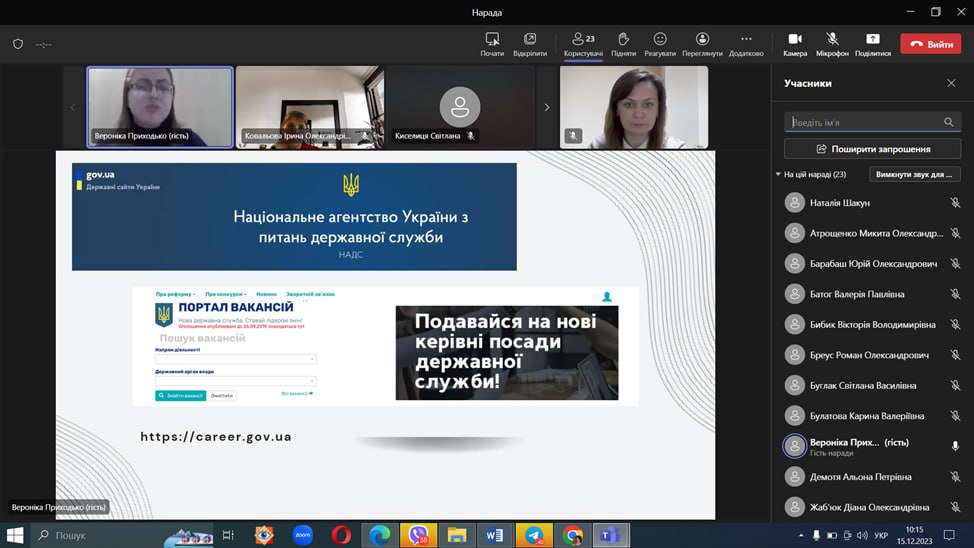Open Telegram from the taskbar
974x548 pixels.
(x=534, y=535)
